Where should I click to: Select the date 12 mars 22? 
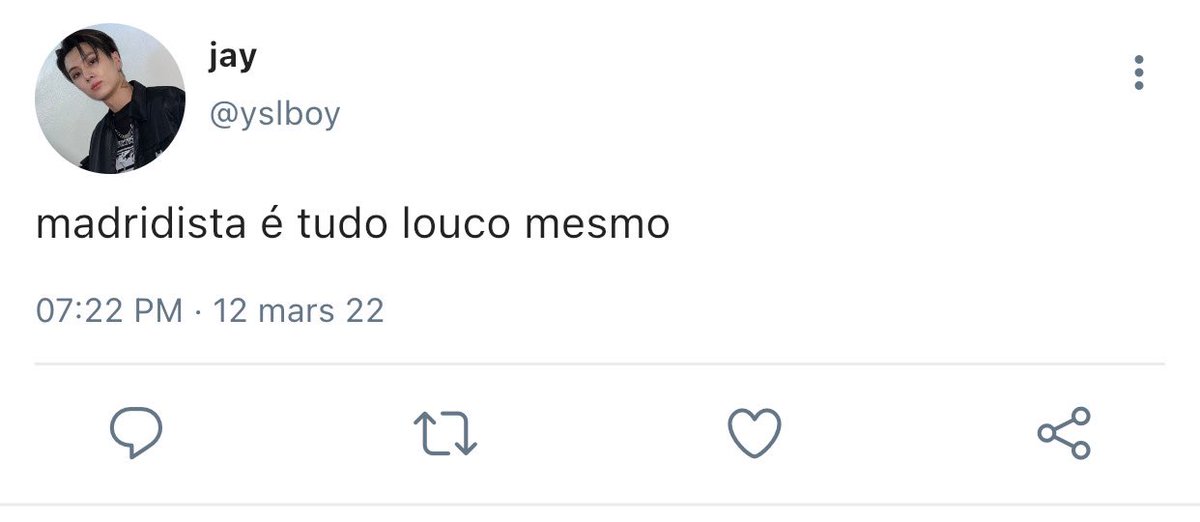pyautogui.click(x=299, y=310)
